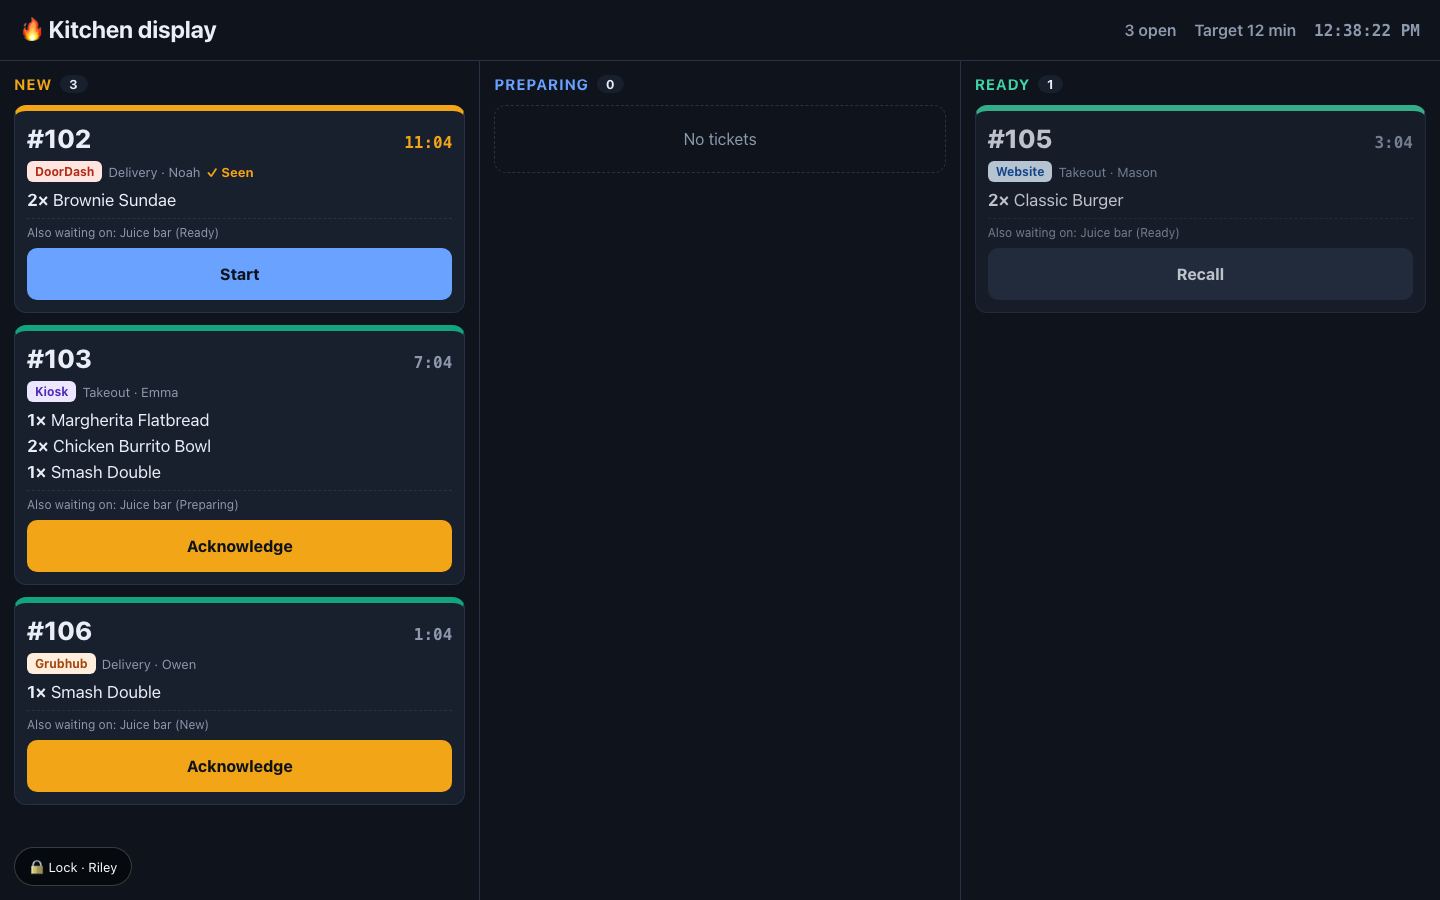Screen dimensions: 1440x900
Task: Click the 3:04 timer on ticket #105
Action: coord(1393,143)
